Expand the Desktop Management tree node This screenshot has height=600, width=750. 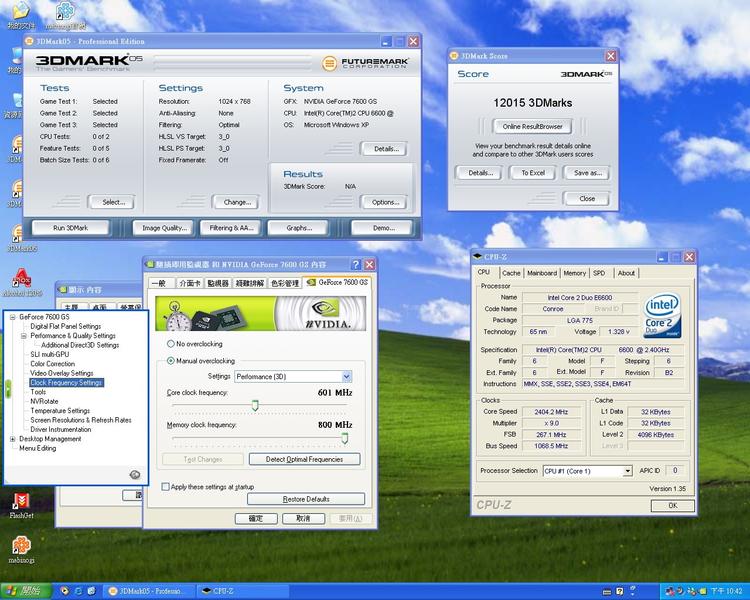click(x=12, y=439)
